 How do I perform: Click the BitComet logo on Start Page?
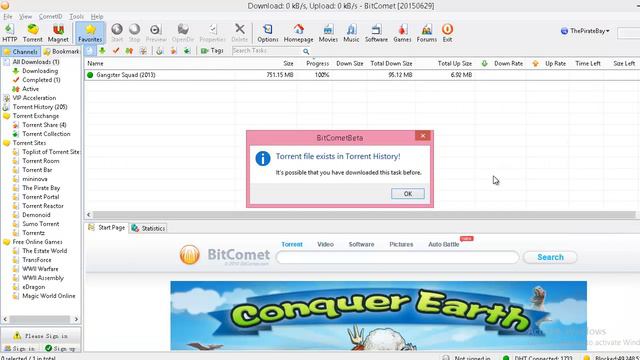[224, 255]
